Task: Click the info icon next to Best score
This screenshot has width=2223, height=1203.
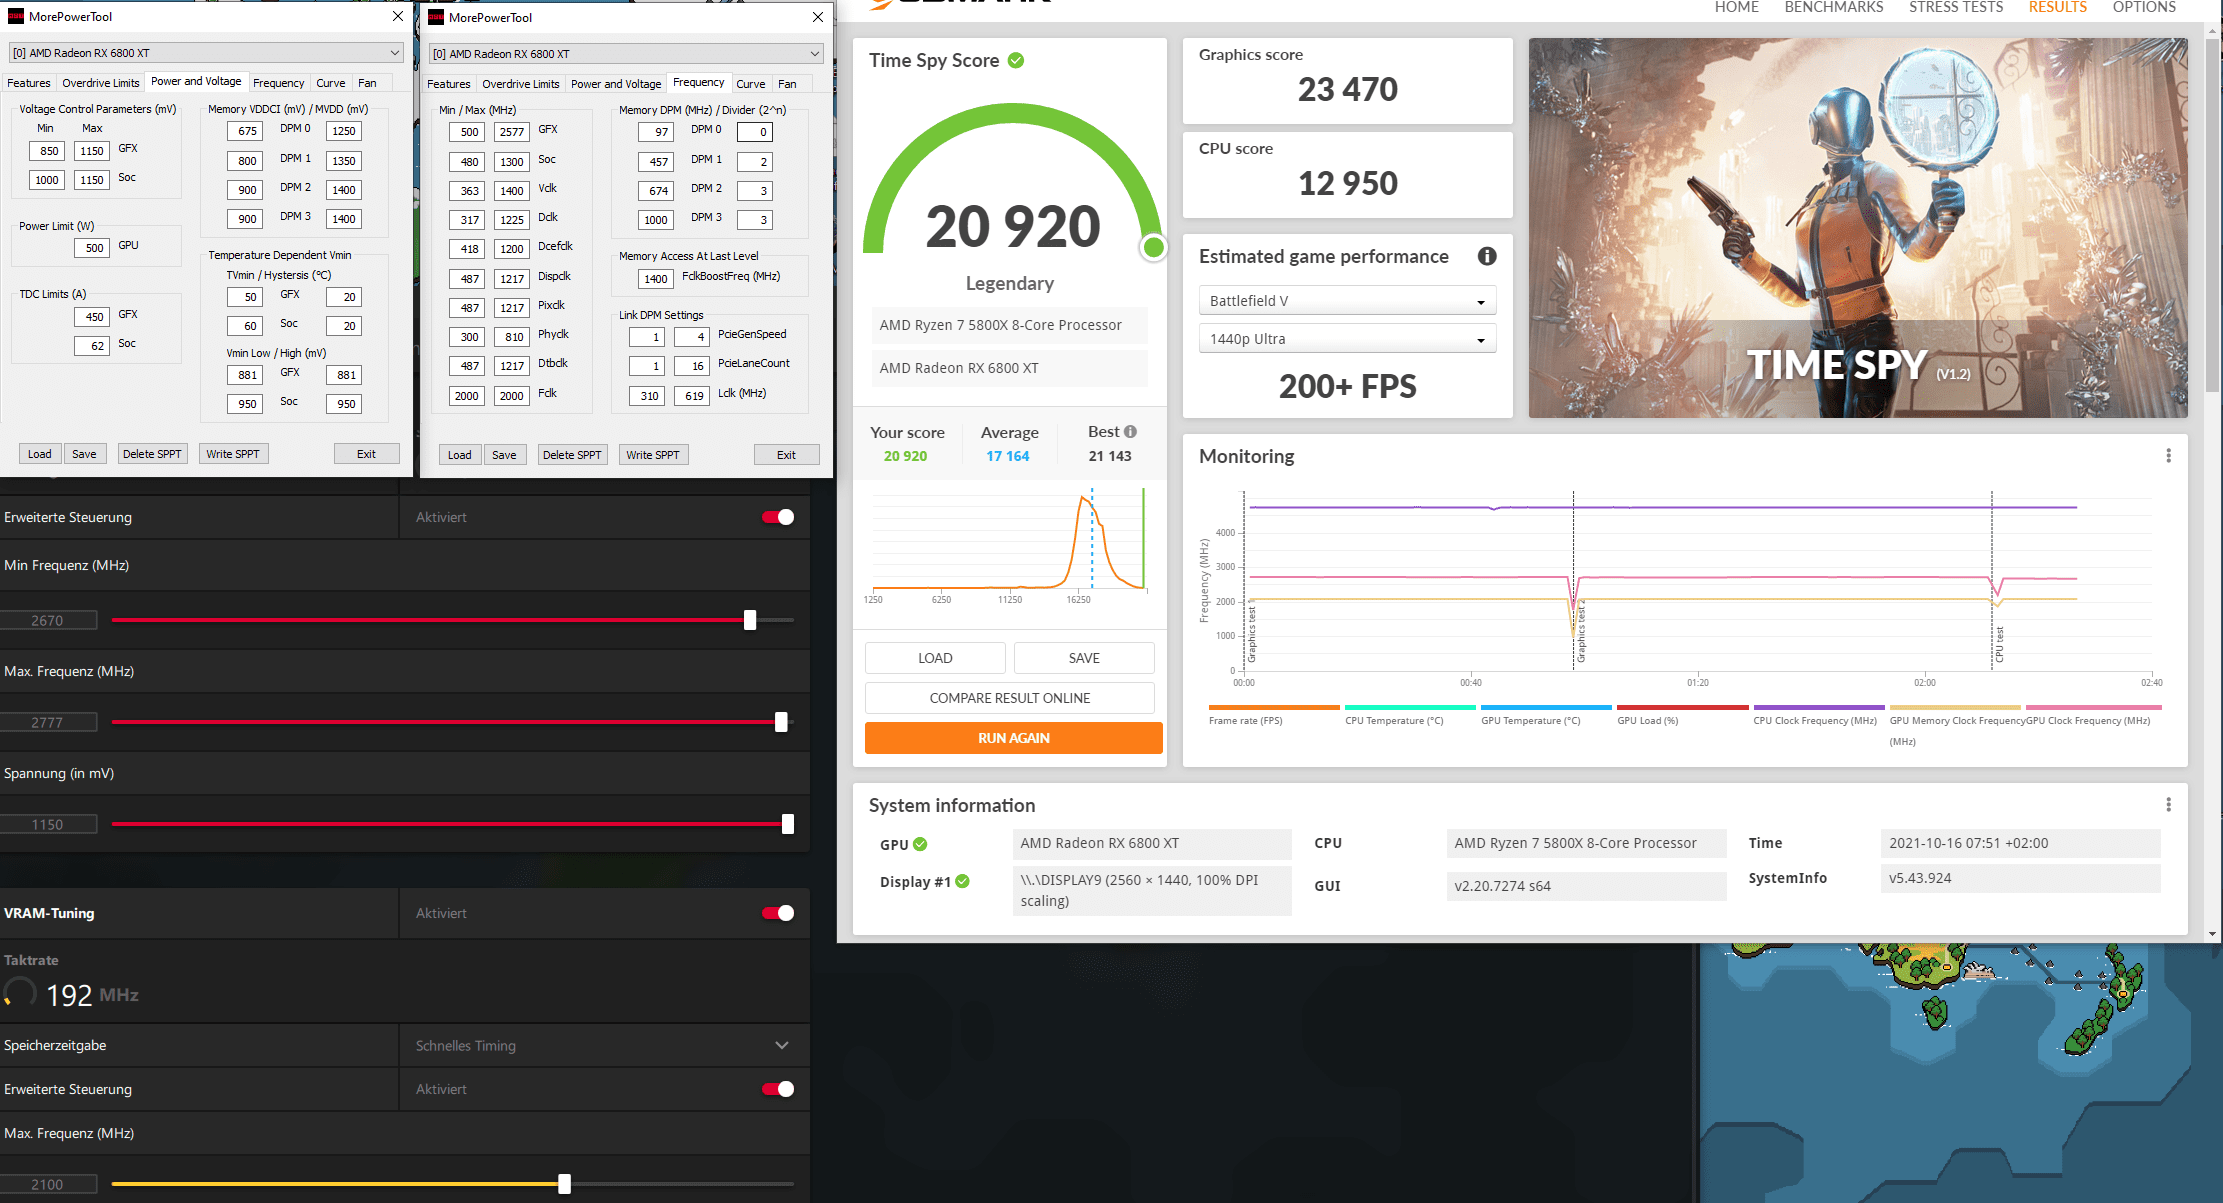Action: tap(1130, 432)
